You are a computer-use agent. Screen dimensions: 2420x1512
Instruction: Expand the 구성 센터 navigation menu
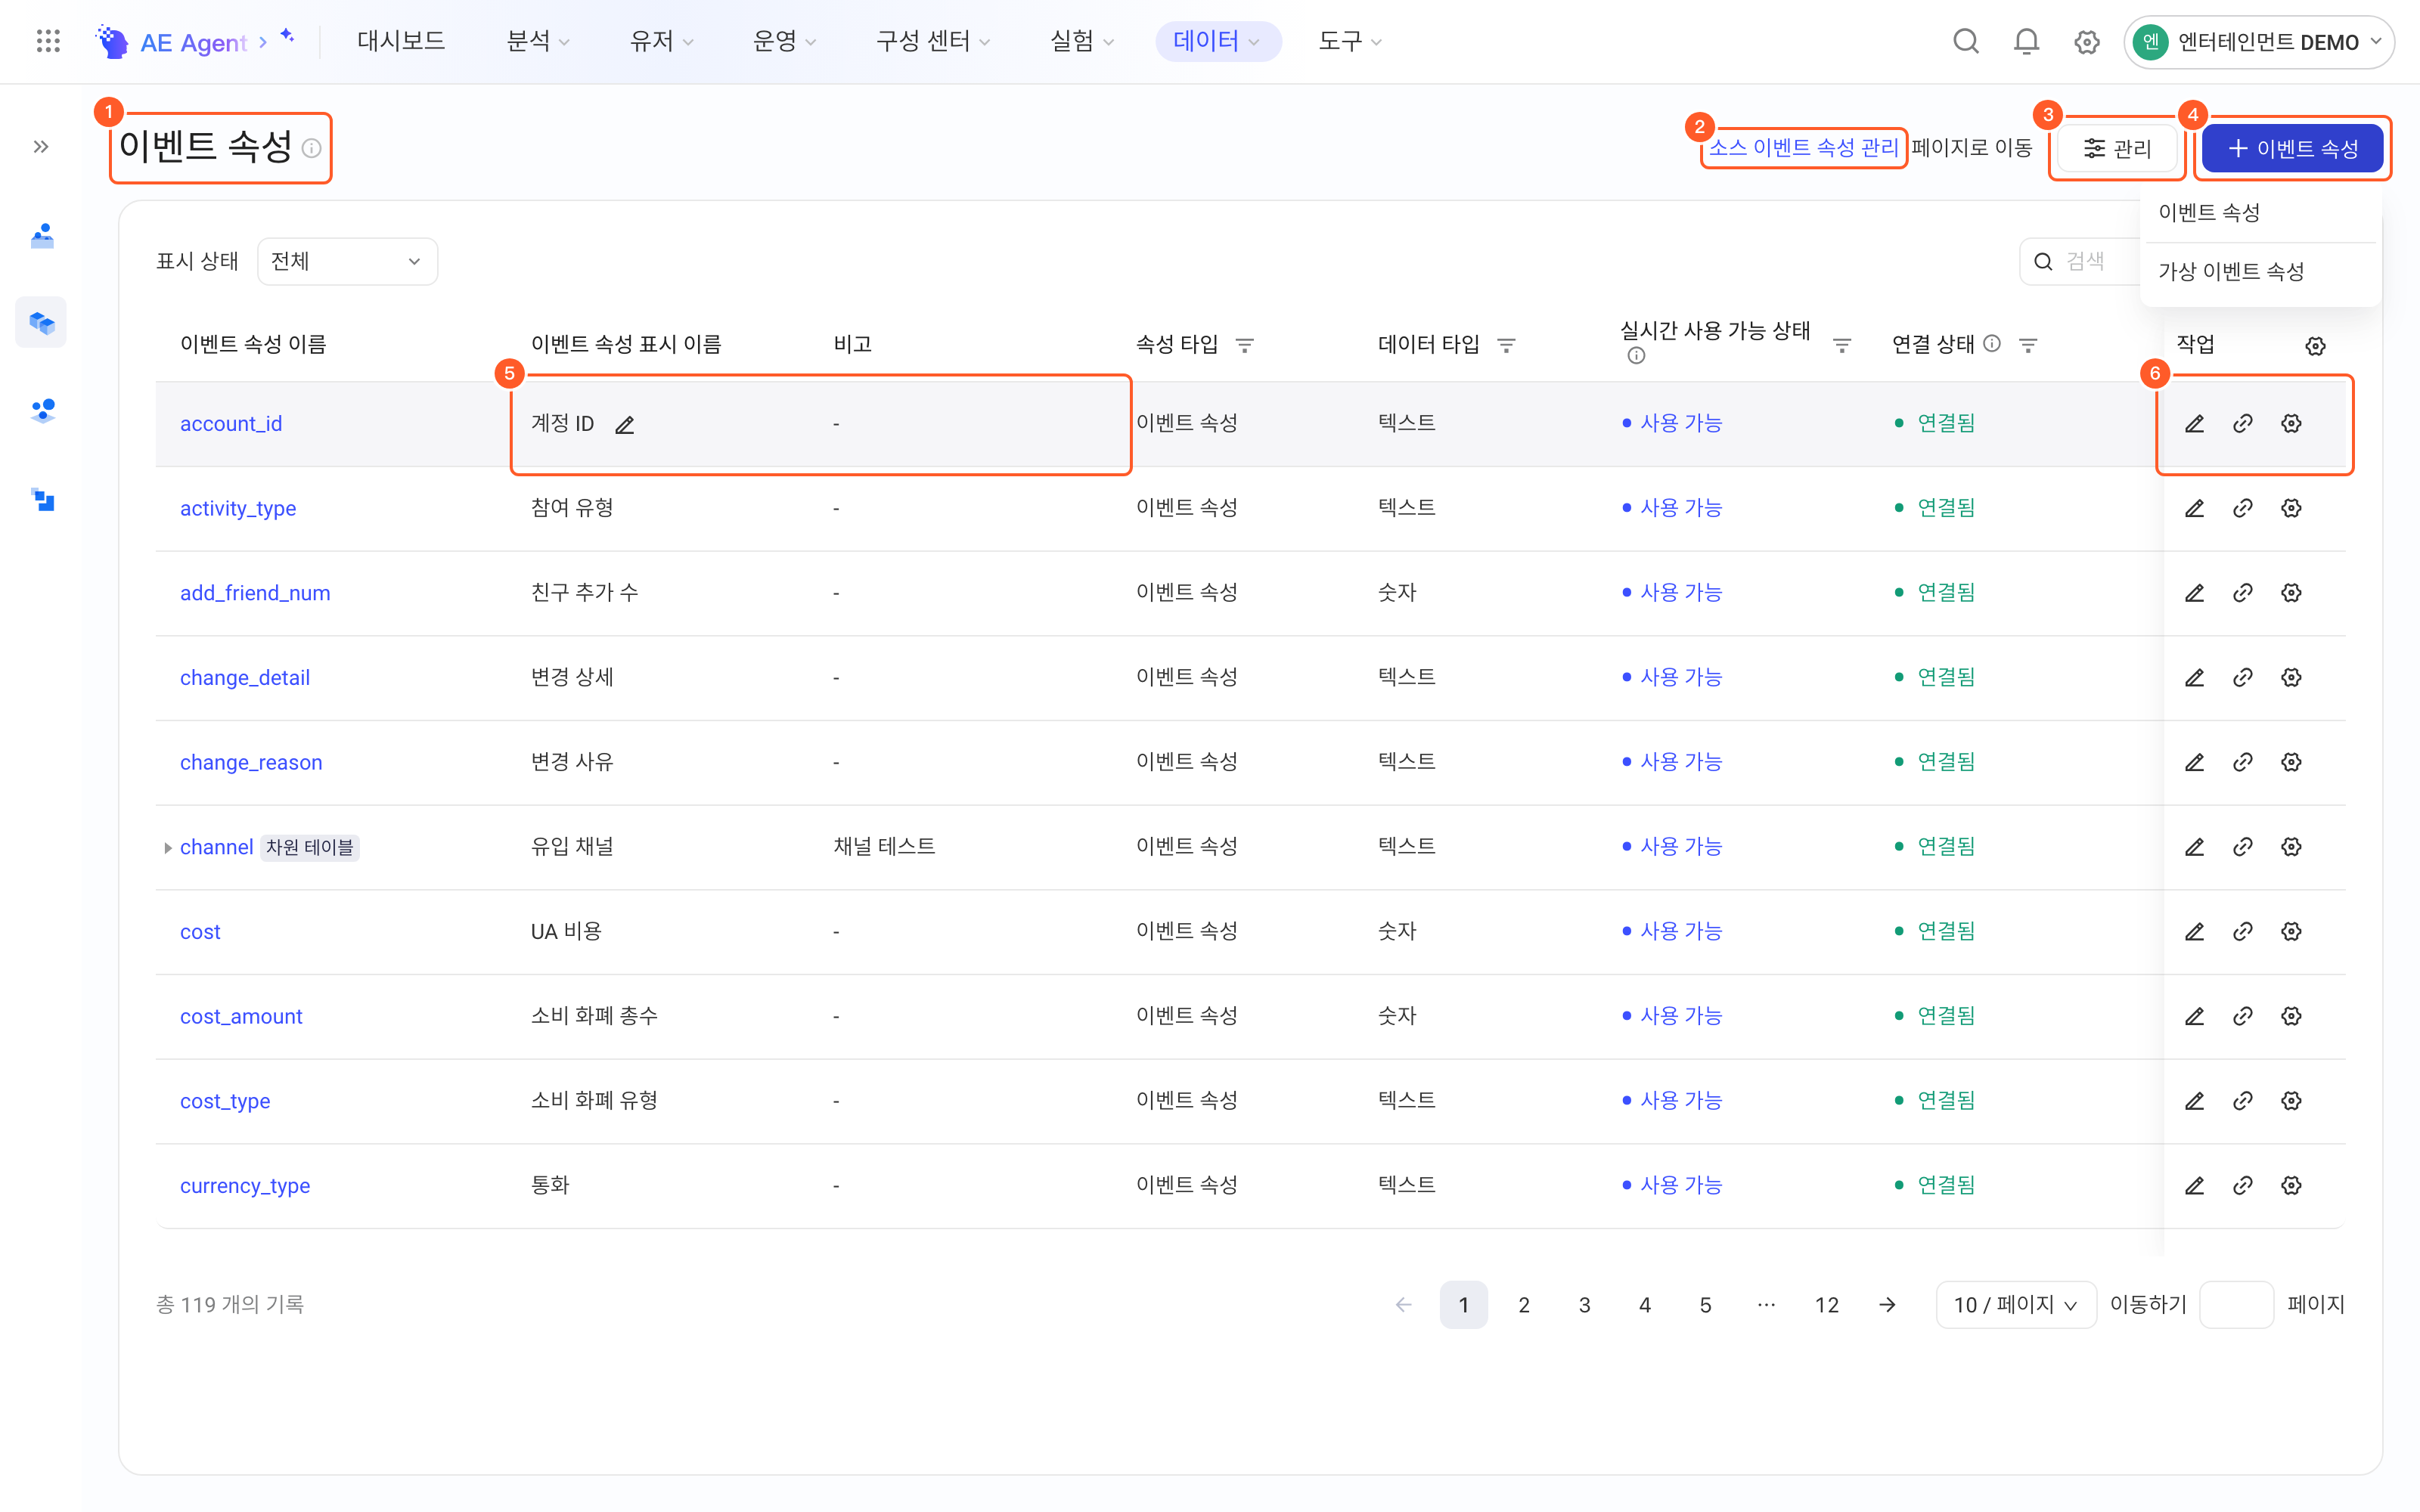[x=933, y=41]
